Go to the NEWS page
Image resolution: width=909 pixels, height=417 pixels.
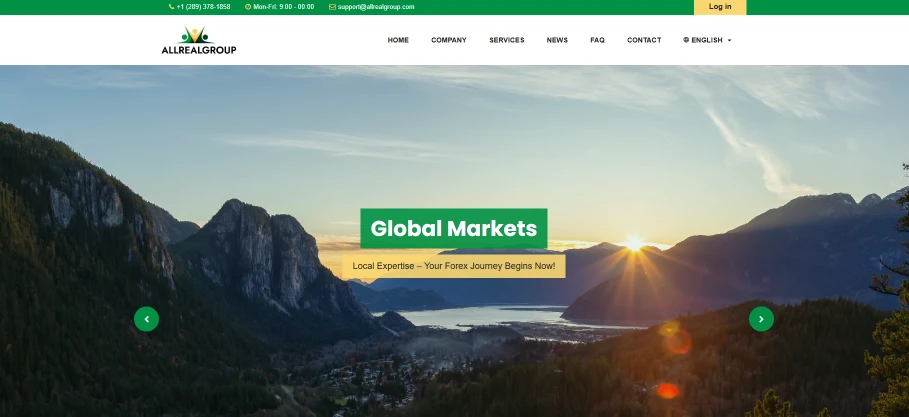557,40
